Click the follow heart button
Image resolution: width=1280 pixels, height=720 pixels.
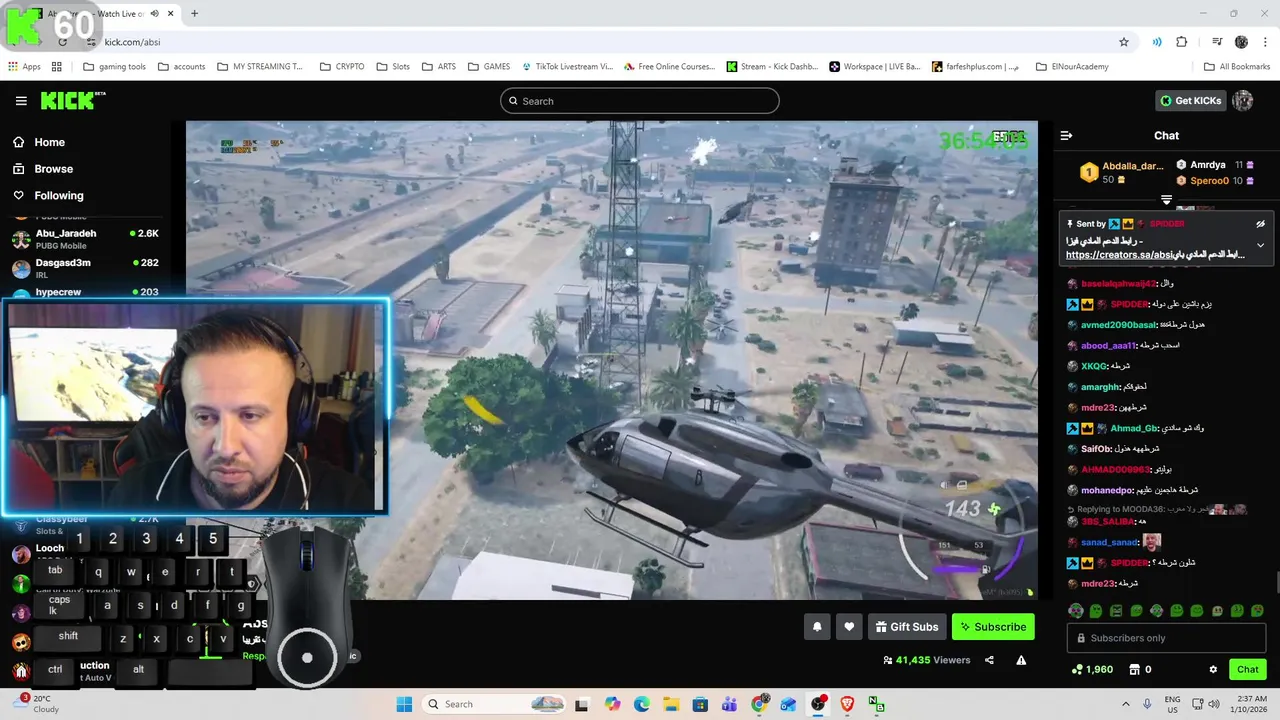[849, 627]
